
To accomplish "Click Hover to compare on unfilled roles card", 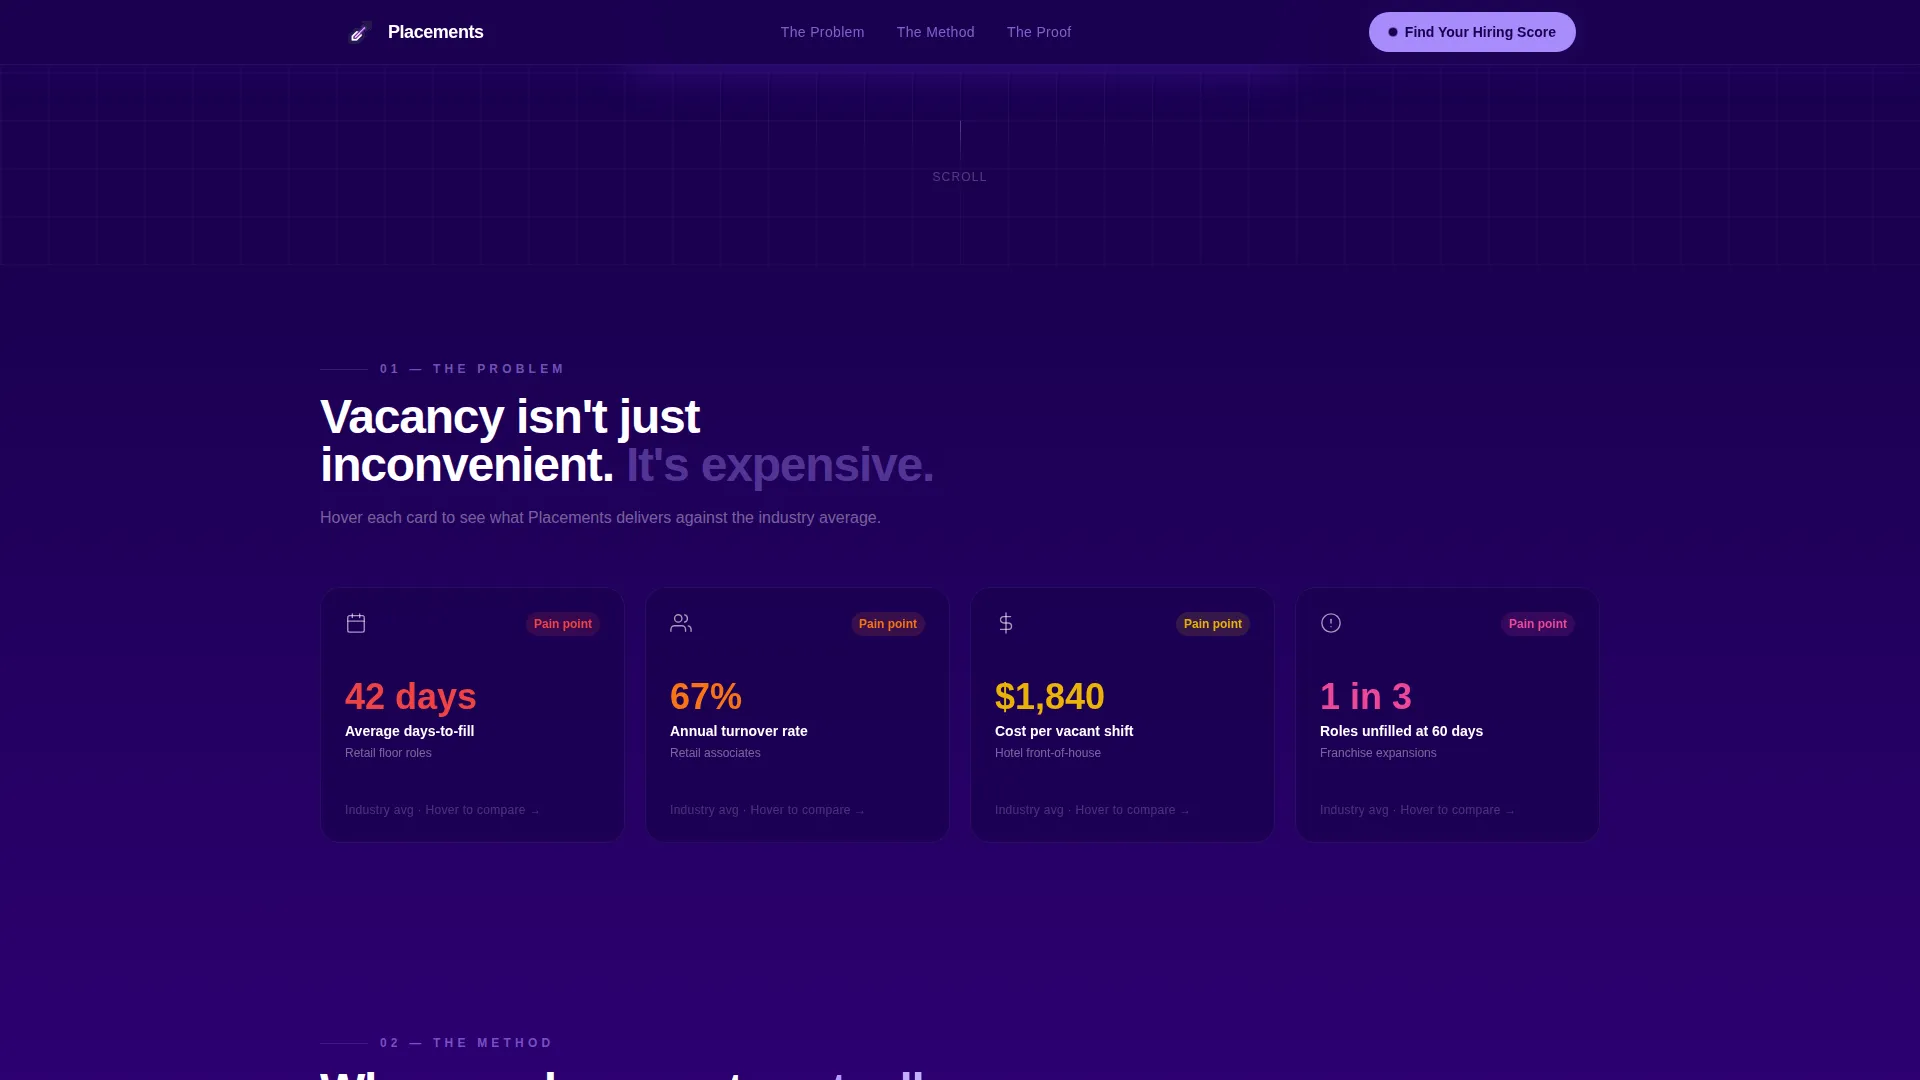I will pos(1457,810).
